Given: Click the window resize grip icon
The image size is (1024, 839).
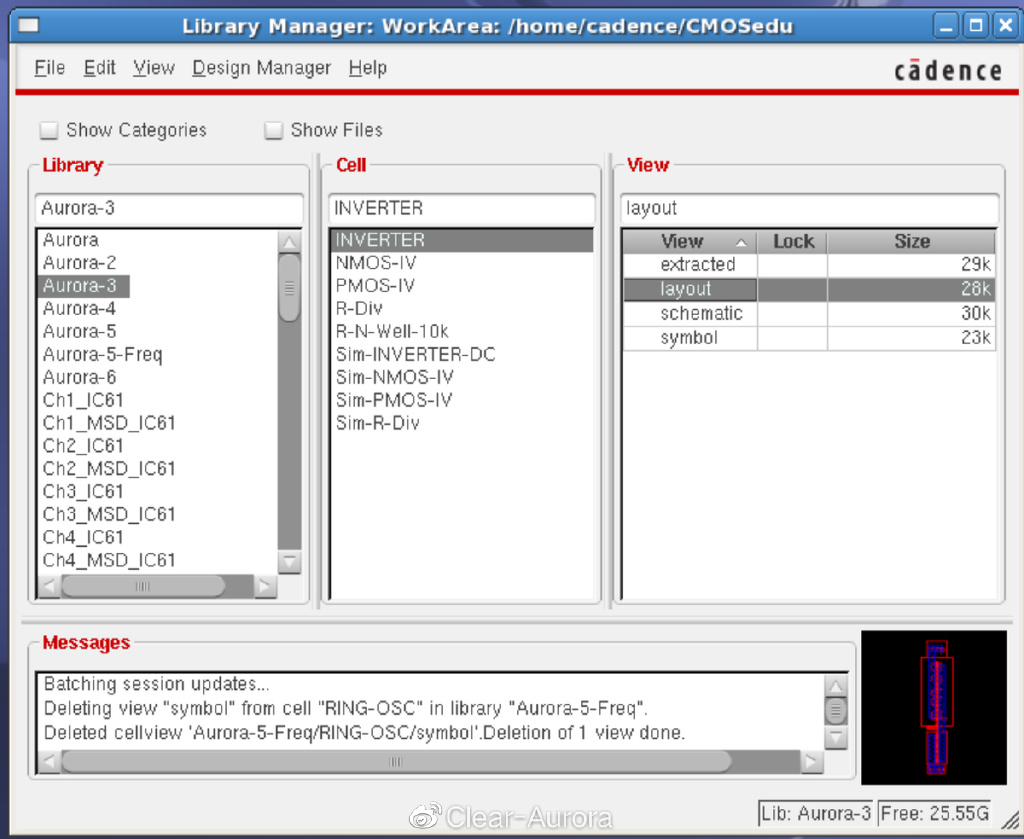Looking at the screenshot, I should pyautogui.click(x=1009, y=819).
